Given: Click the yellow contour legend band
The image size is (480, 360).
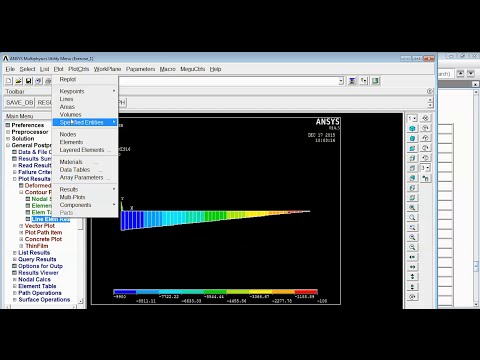Looking at the screenshot, I should tap(261, 292).
